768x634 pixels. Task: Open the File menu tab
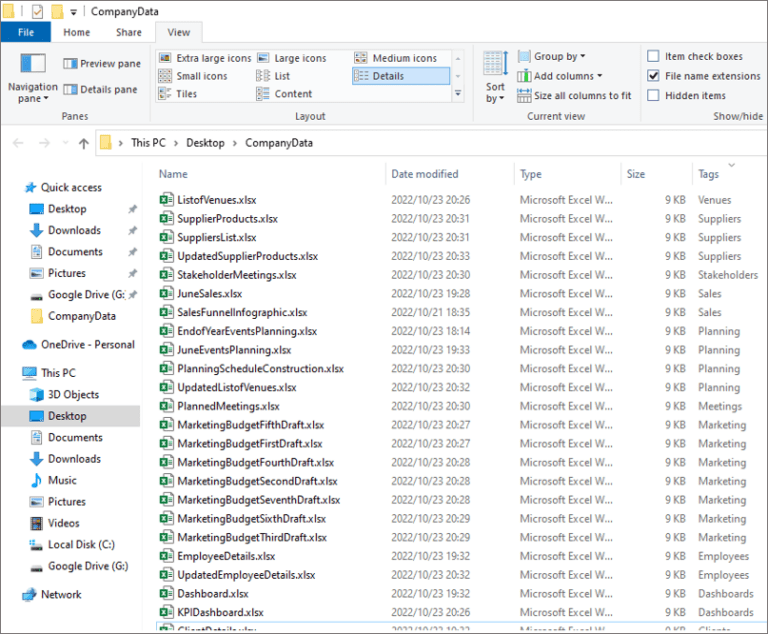point(26,32)
